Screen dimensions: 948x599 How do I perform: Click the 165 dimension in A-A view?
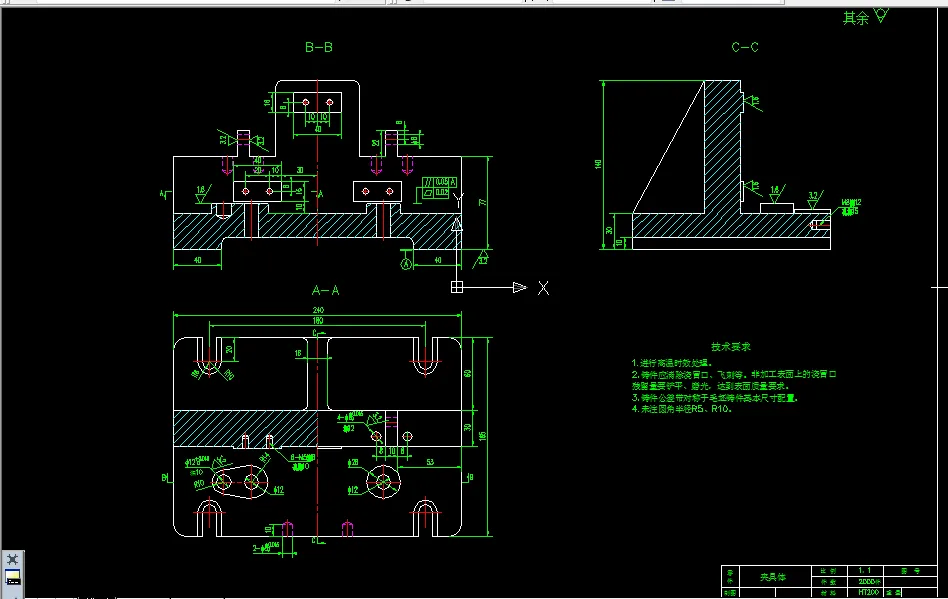click(482, 436)
